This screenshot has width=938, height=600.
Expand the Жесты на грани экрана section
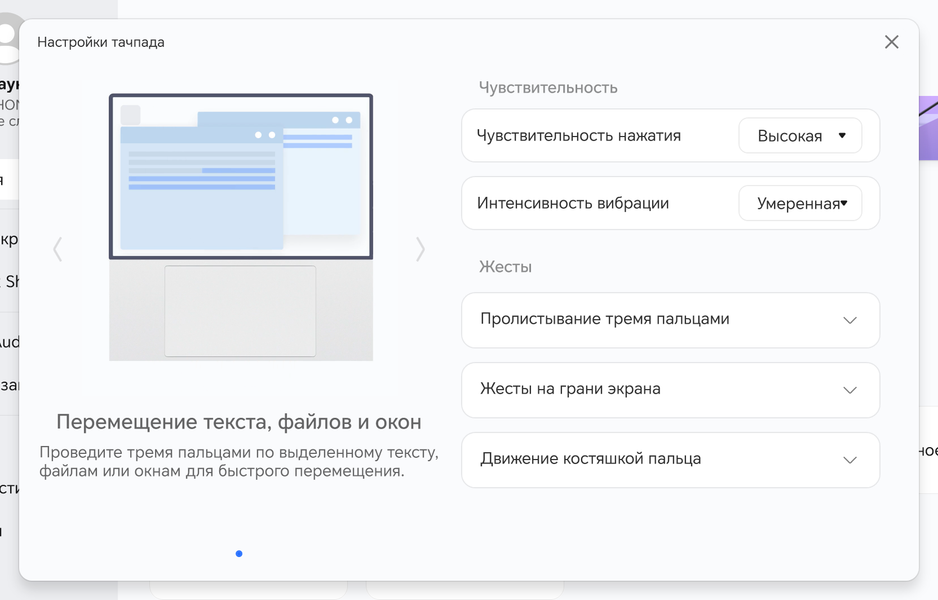pos(670,390)
